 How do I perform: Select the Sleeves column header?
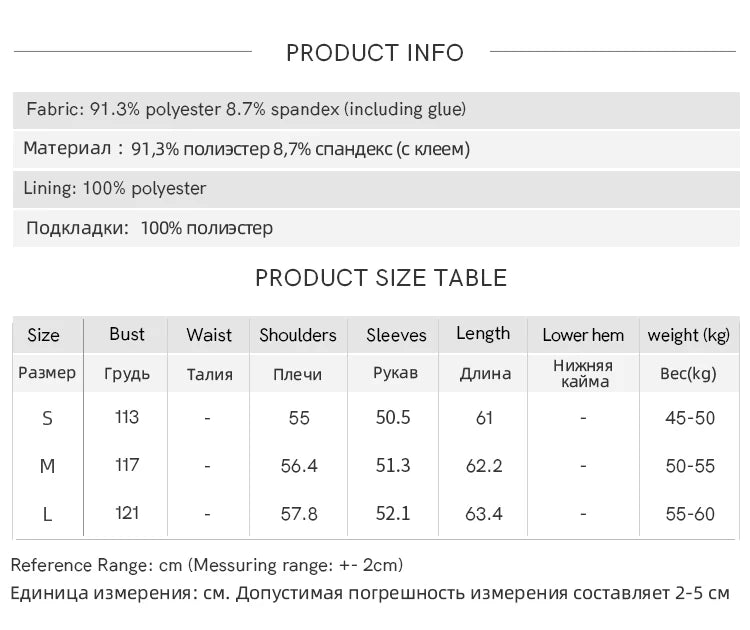pyautogui.click(x=396, y=336)
